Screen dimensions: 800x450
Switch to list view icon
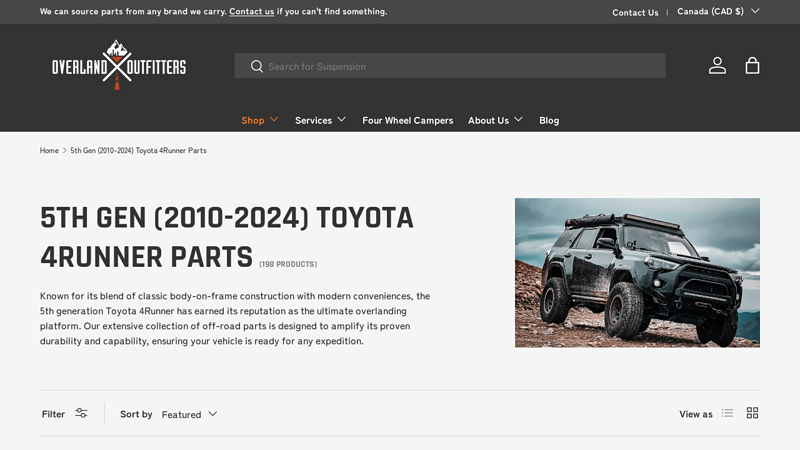click(727, 413)
